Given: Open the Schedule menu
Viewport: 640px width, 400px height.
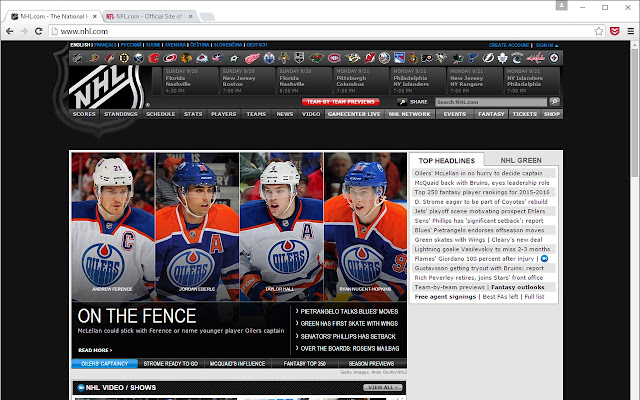Looking at the screenshot, I should click(160, 114).
